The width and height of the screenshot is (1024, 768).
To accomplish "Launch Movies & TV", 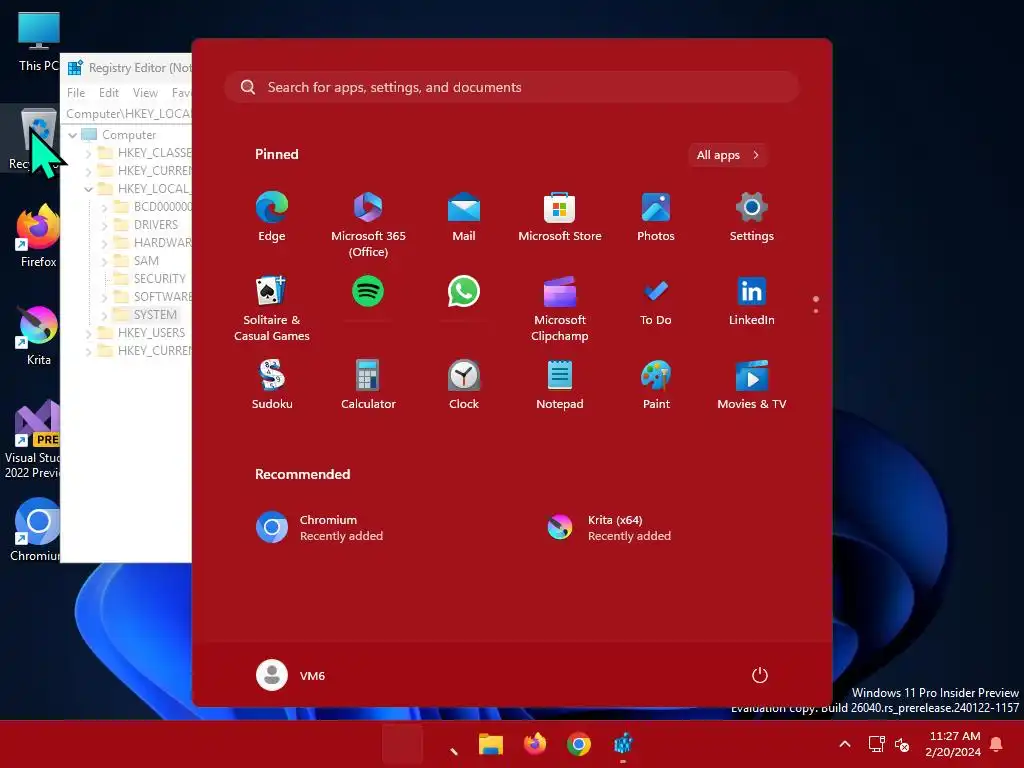I will click(752, 384).
